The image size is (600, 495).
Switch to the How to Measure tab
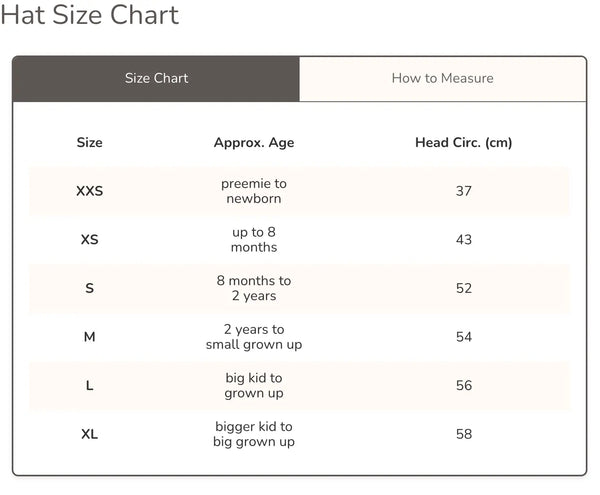(442, 78)
